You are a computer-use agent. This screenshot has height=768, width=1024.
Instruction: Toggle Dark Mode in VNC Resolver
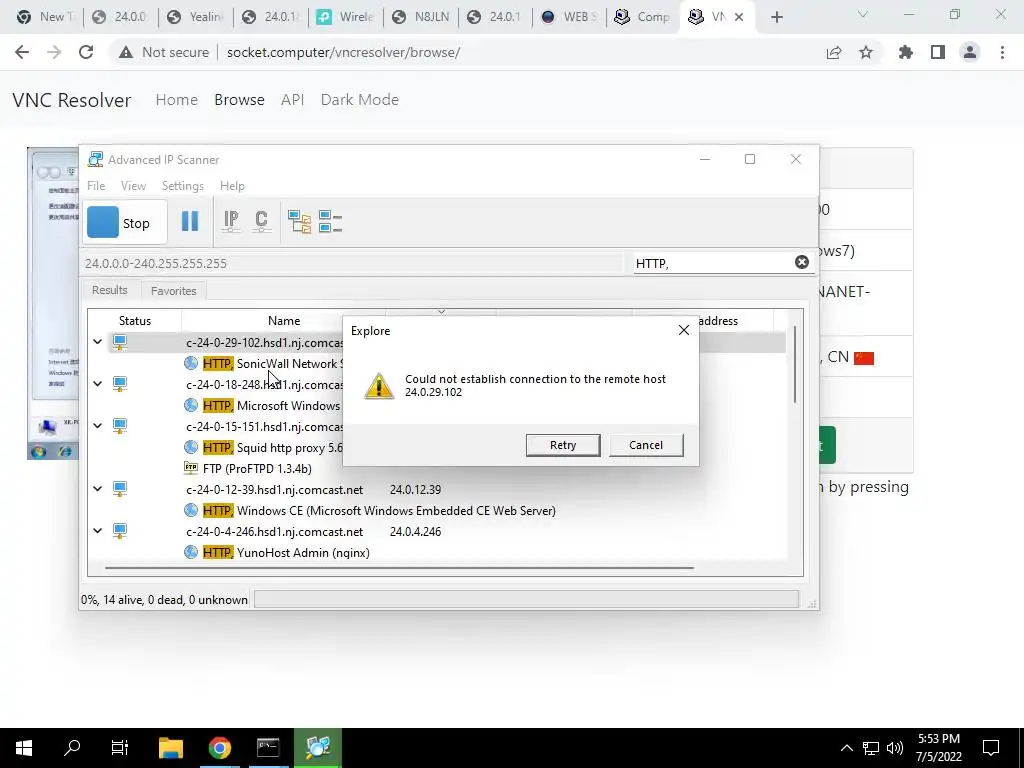click(x=359, y=99)
